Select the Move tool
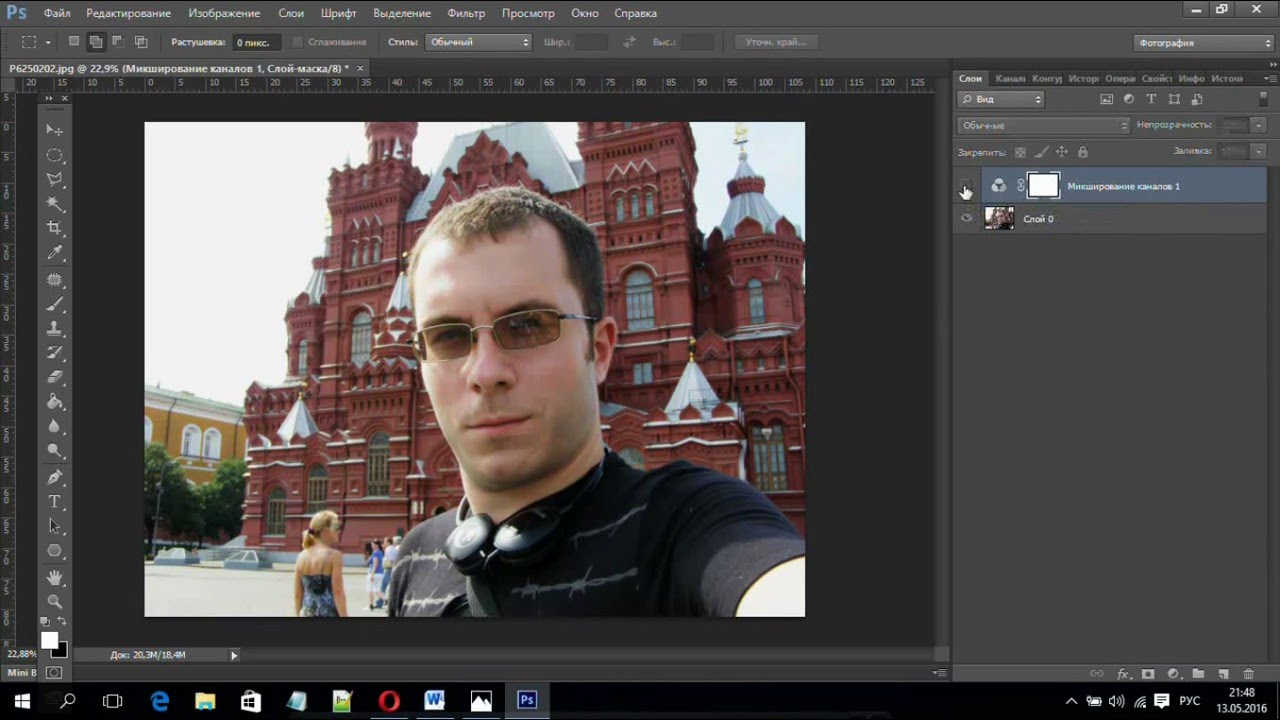The height and width of the screenshot is (720, 1280). 55,130
